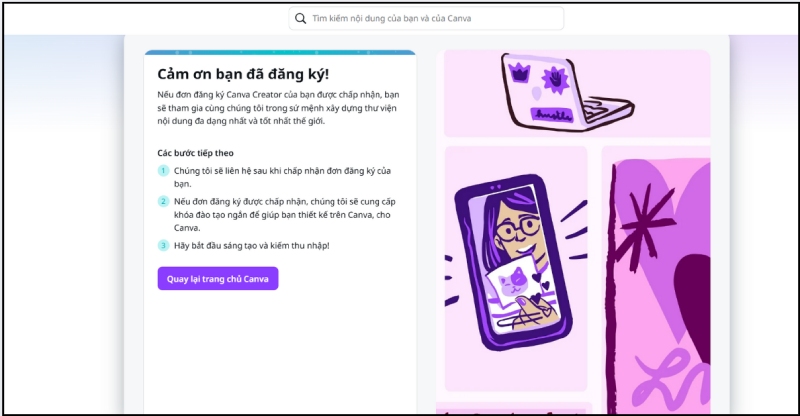Image resolution: width=800 pixels, height=416 pixels.
Task: Click the cat drawing in the phone
Action: [513, 285]
